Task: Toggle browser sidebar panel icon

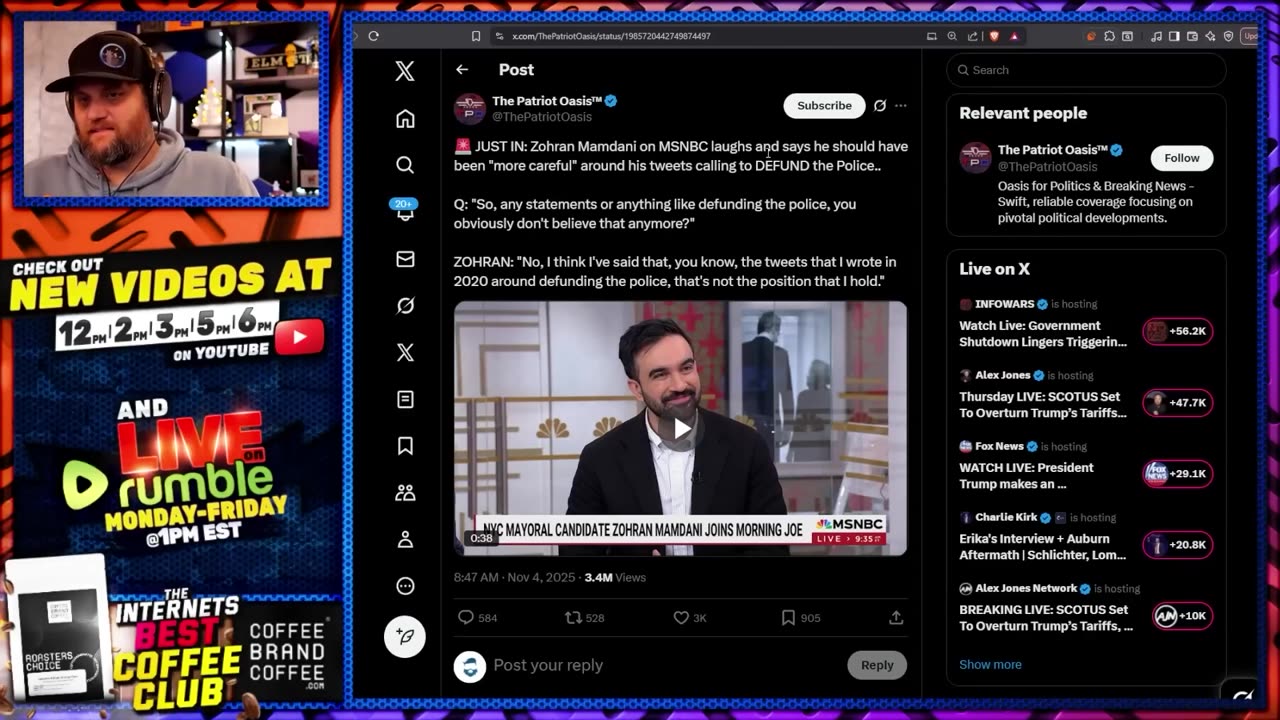Action: point(1174,36)
